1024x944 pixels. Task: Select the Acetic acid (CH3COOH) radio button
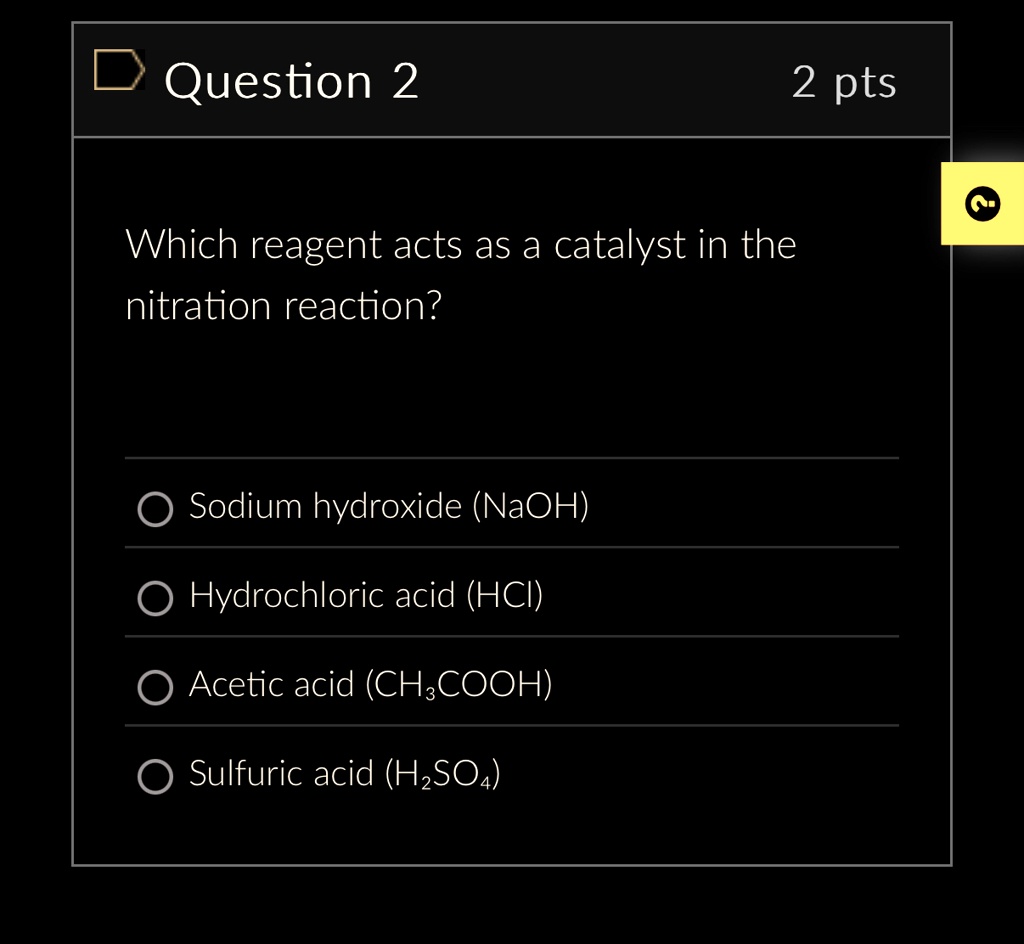[x=155, y=687]
